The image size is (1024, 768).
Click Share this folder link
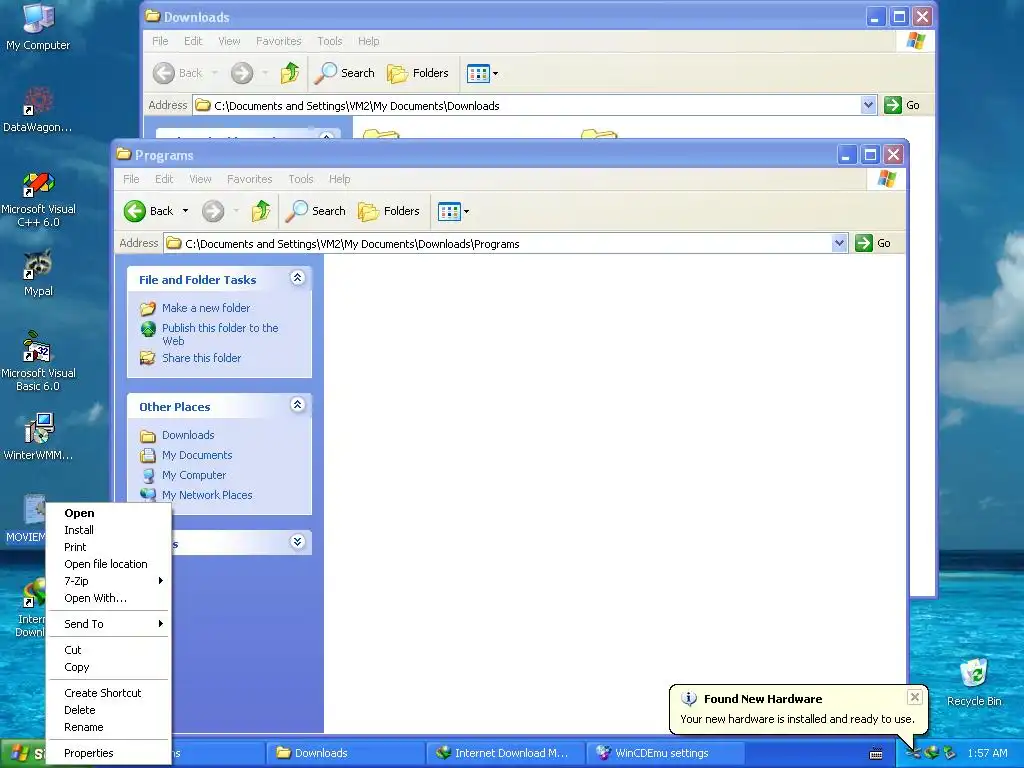[x=201, y=358]
